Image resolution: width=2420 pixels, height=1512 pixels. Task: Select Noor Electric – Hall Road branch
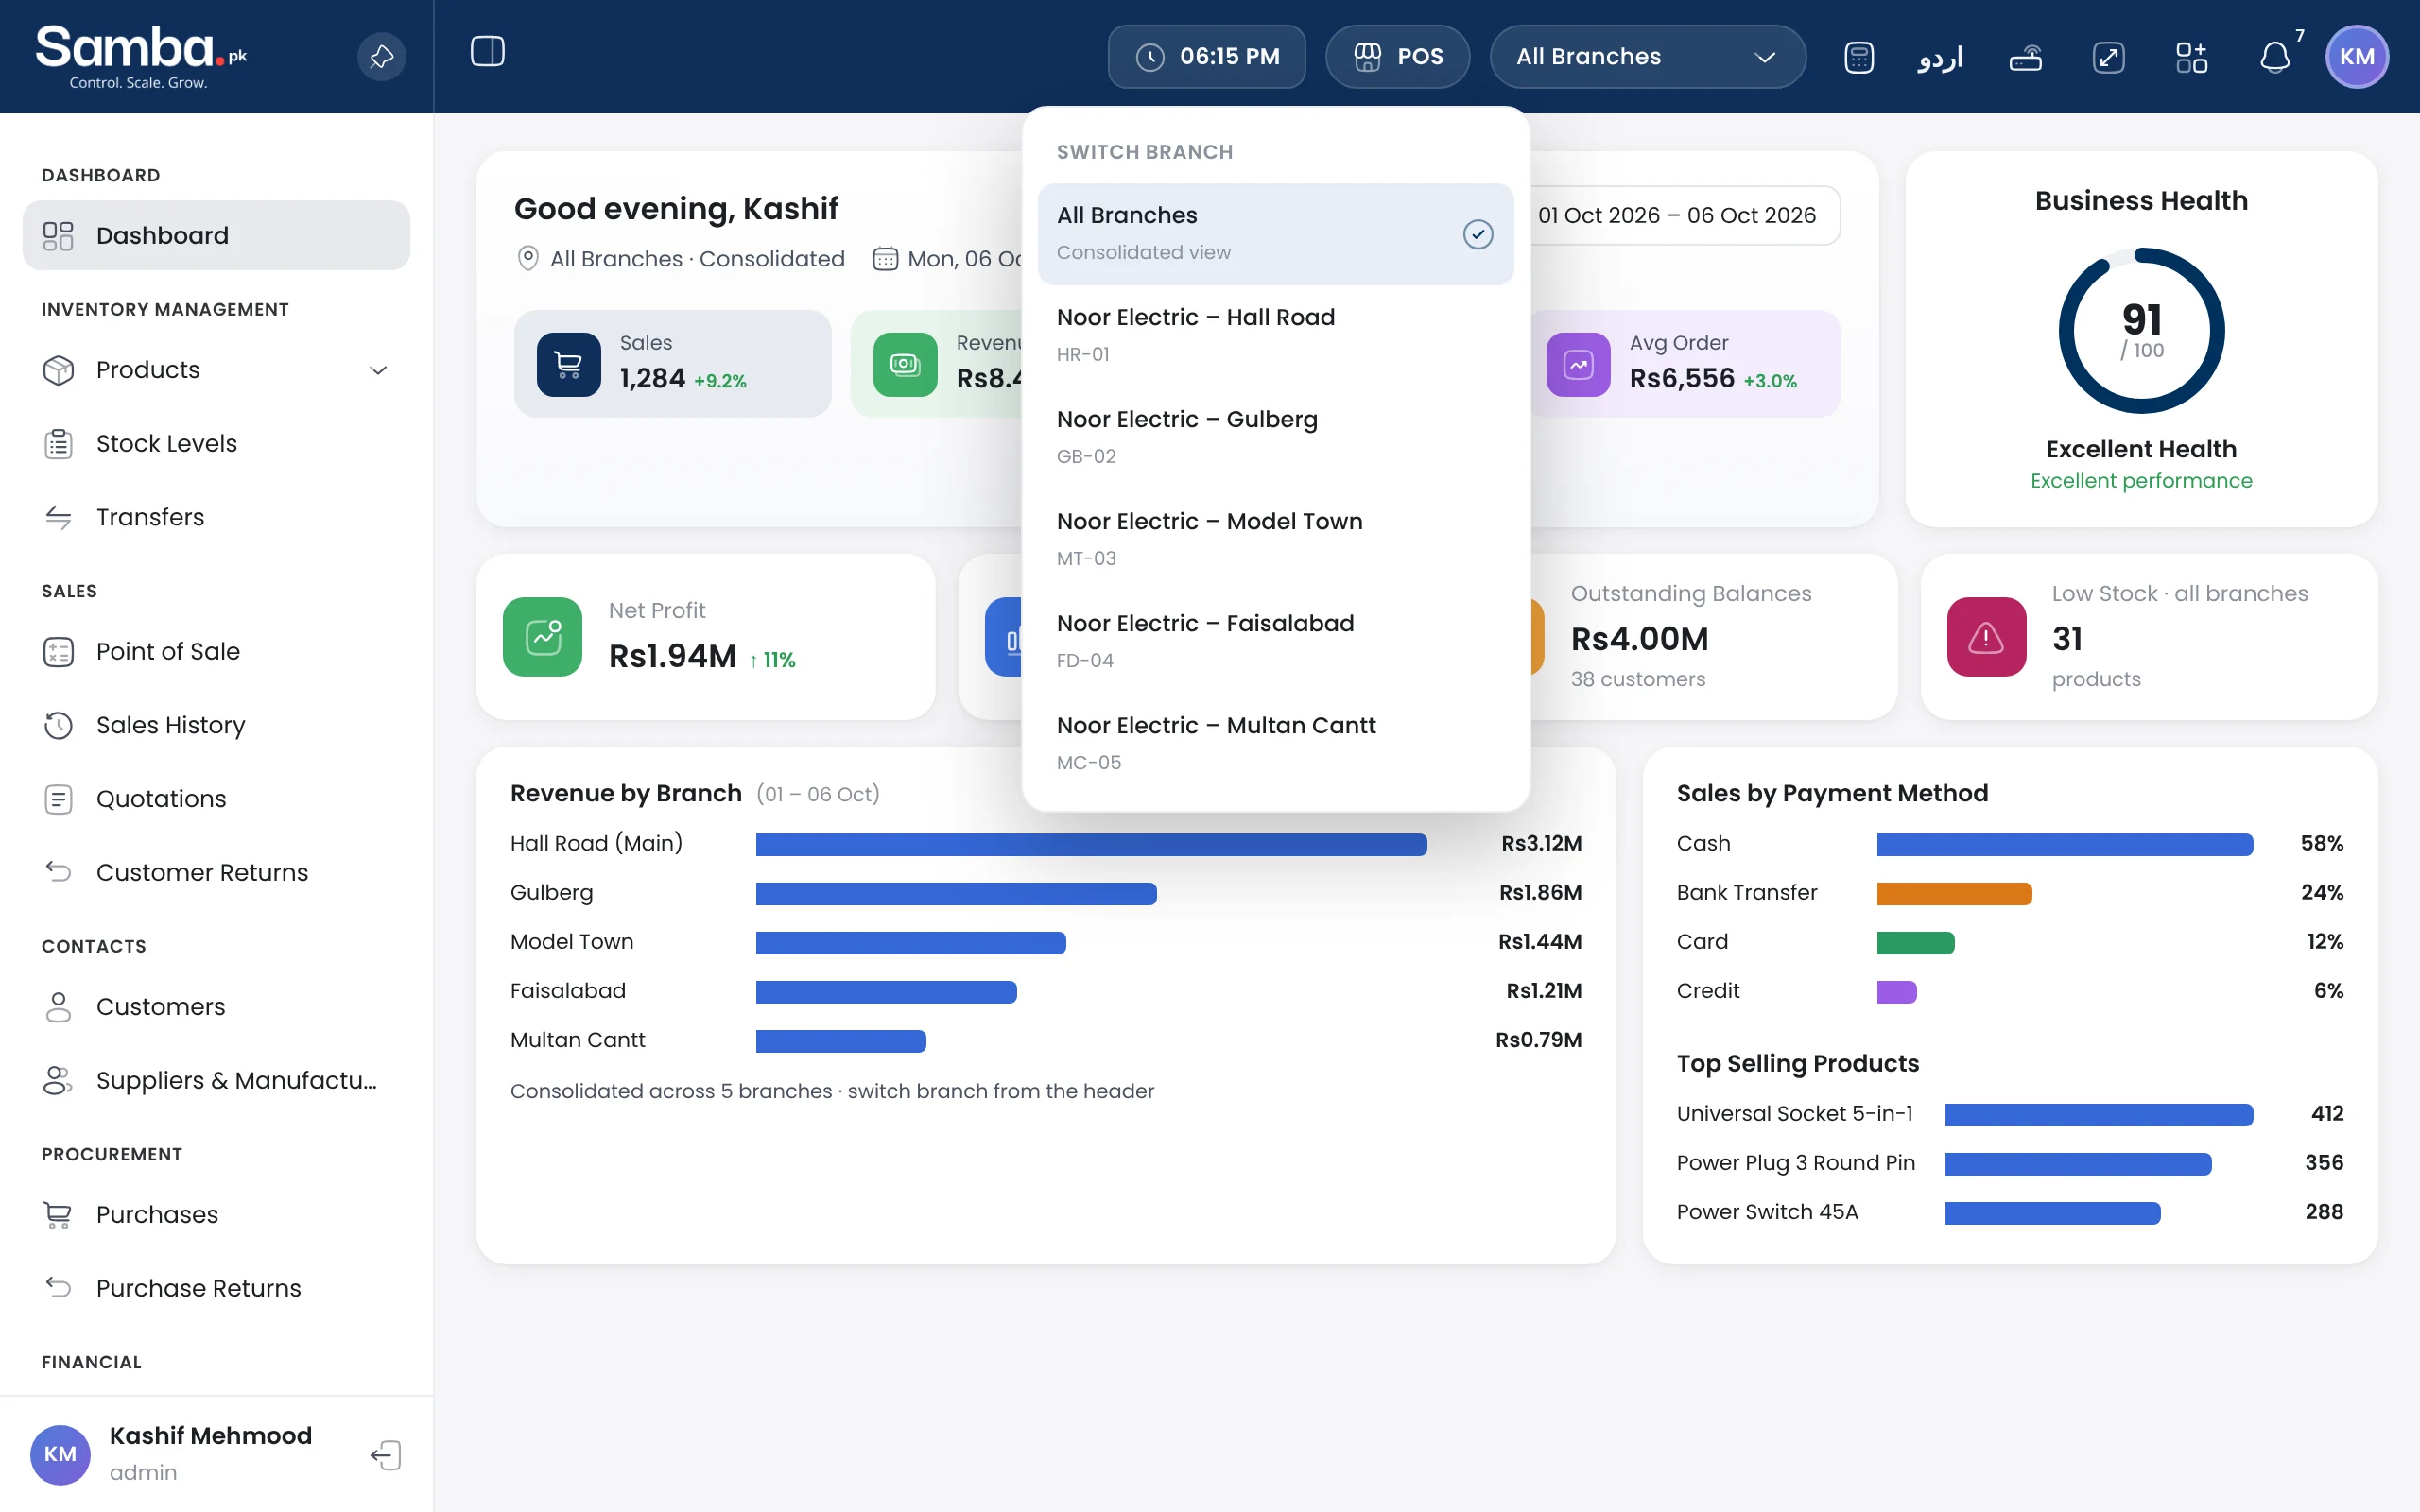[1275, 335]
